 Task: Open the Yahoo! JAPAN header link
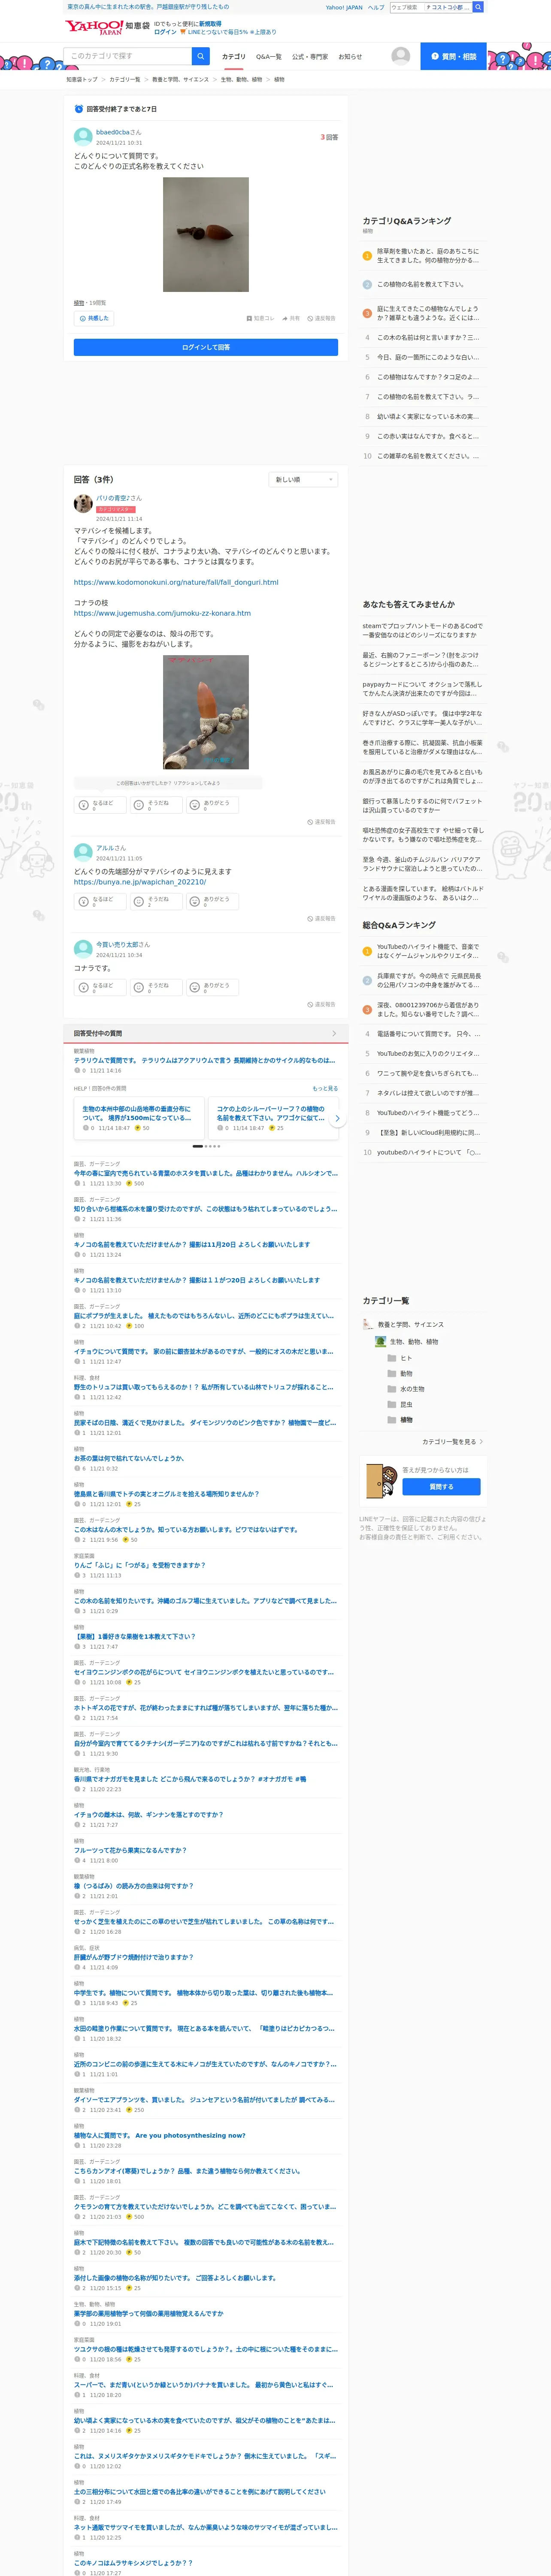(x=344, y=7)
